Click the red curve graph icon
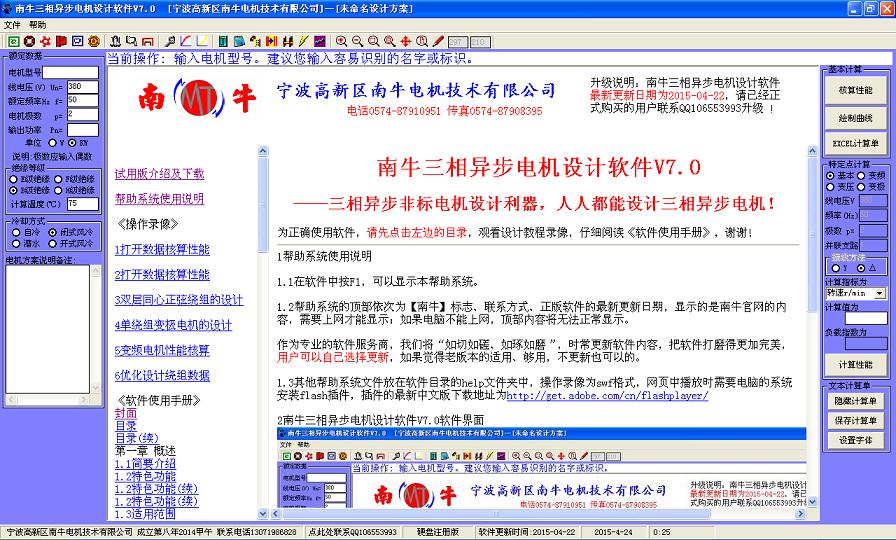 pos(186,41)
